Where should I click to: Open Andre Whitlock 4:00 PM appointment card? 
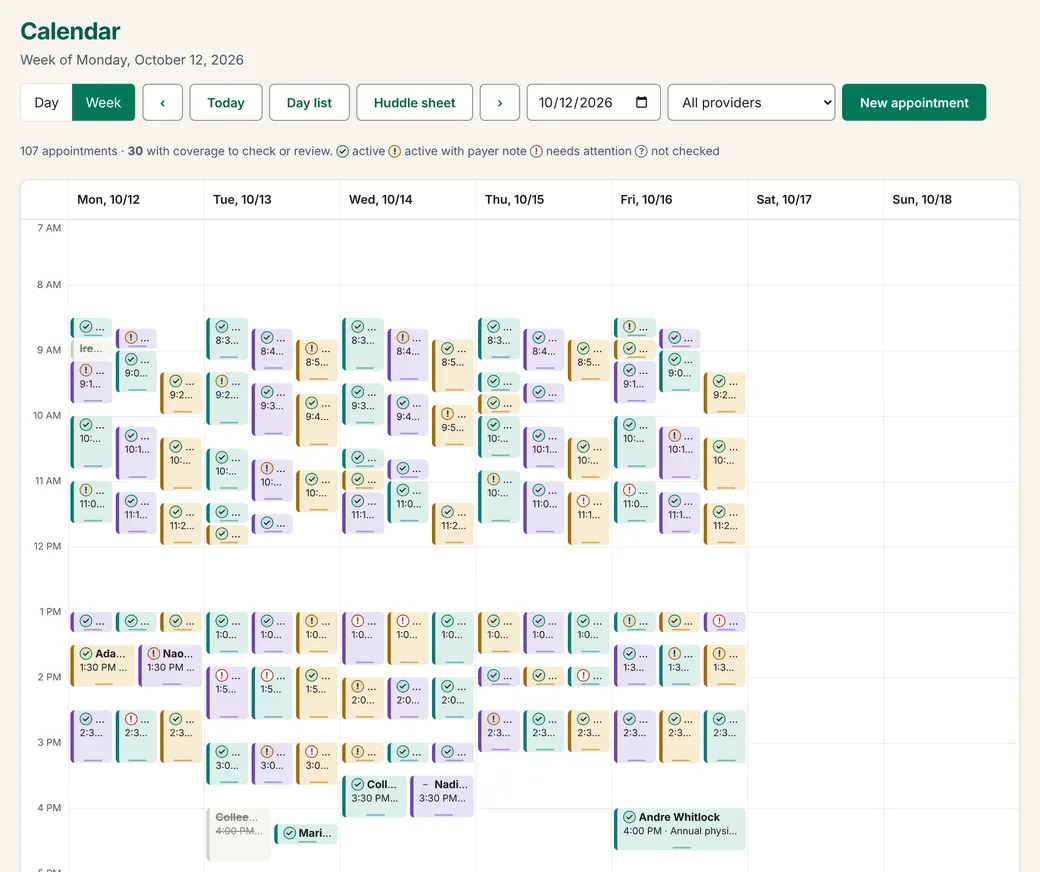click(680, 829)
